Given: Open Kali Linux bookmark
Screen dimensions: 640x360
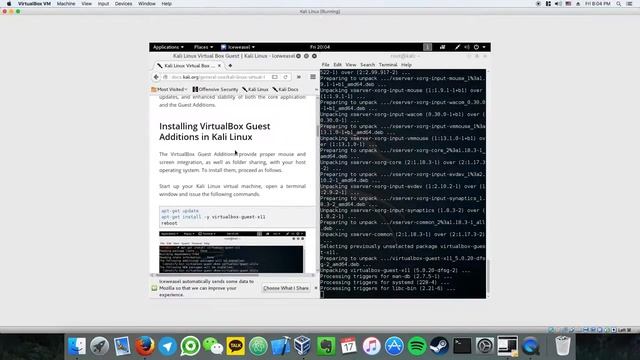Looking at the screenshot, I should coord(255,89).
